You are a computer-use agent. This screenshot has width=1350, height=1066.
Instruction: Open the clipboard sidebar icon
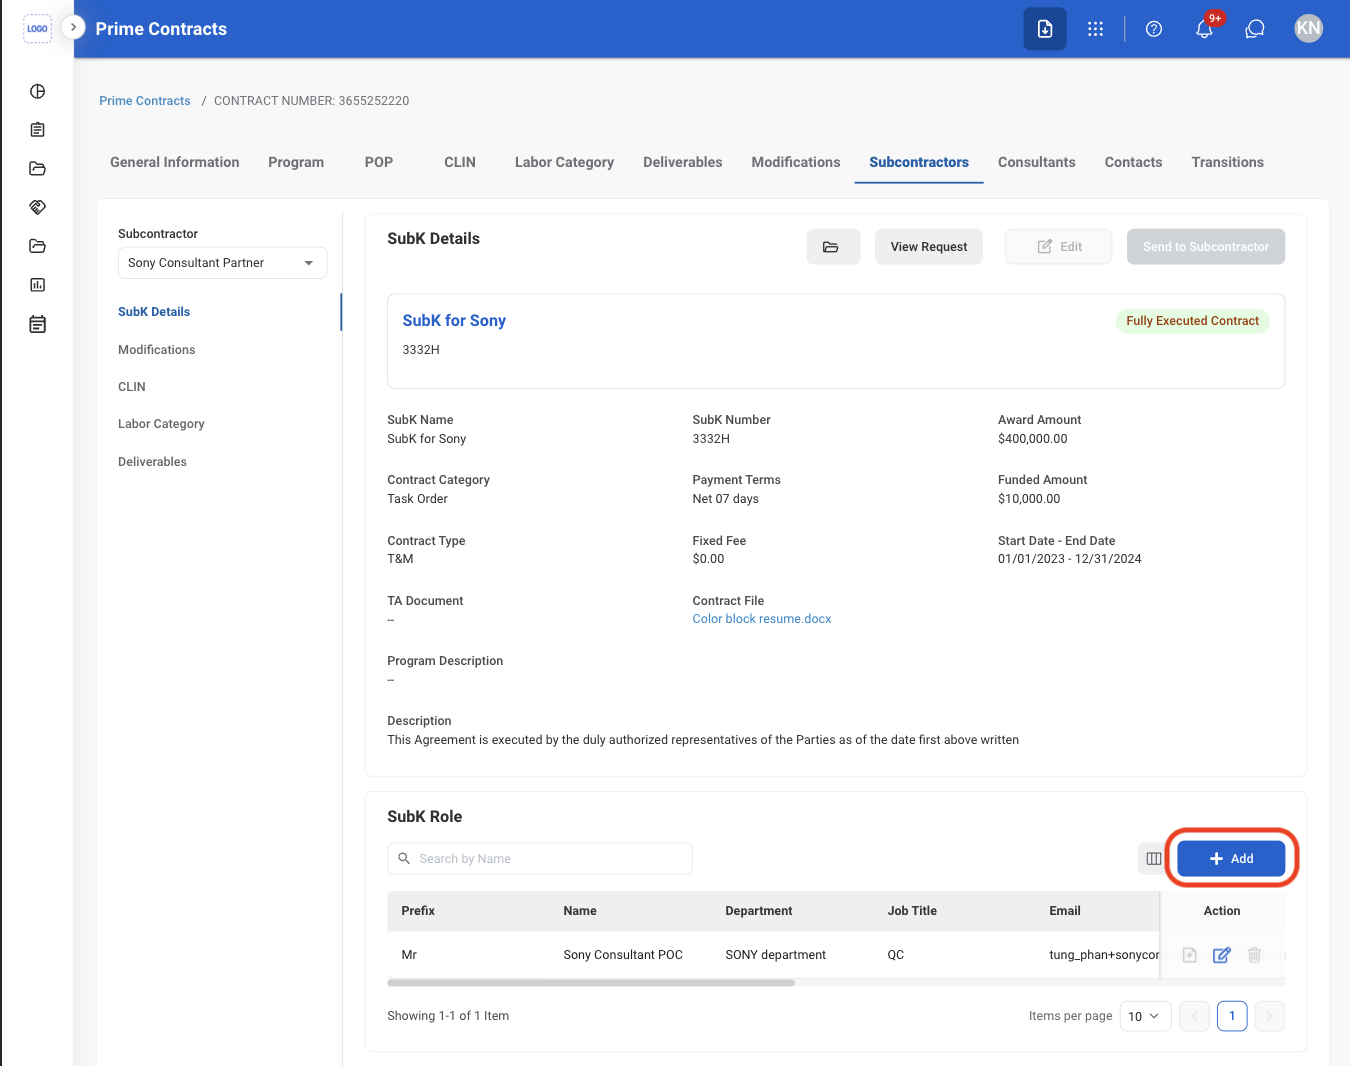(x=37, y=130)
